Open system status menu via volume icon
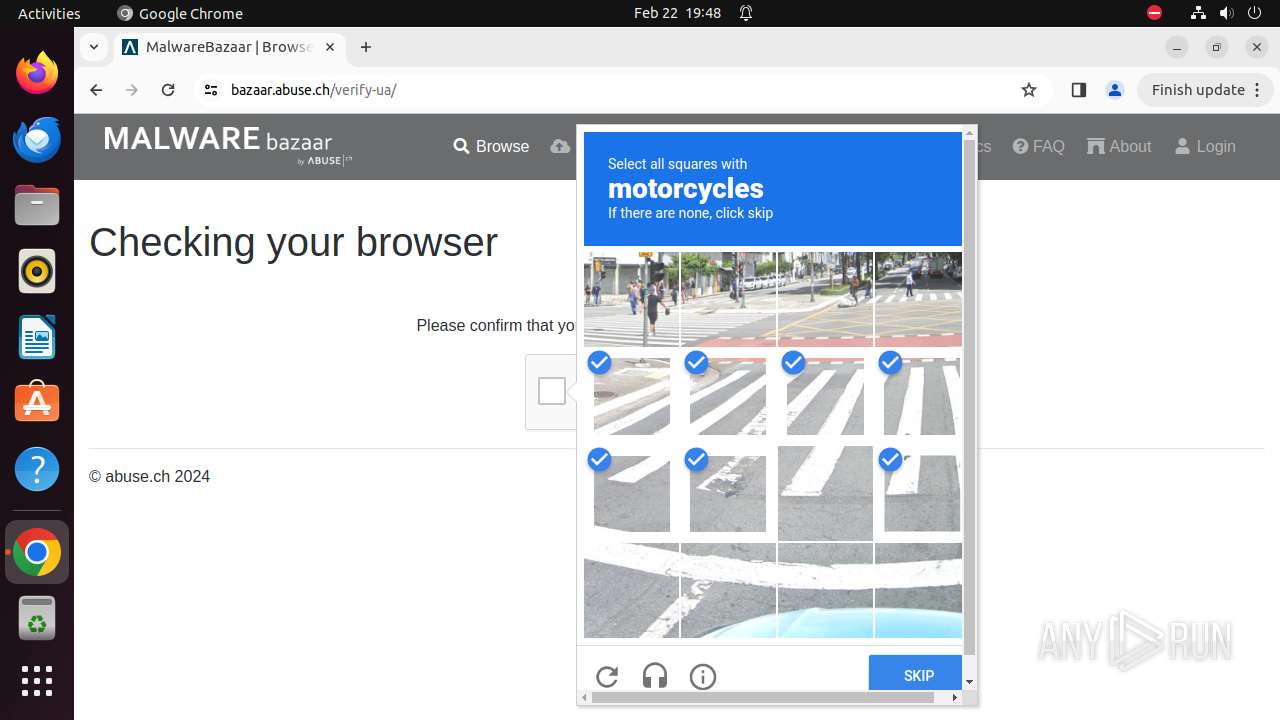1280x720 pixels. (1226, 13)
